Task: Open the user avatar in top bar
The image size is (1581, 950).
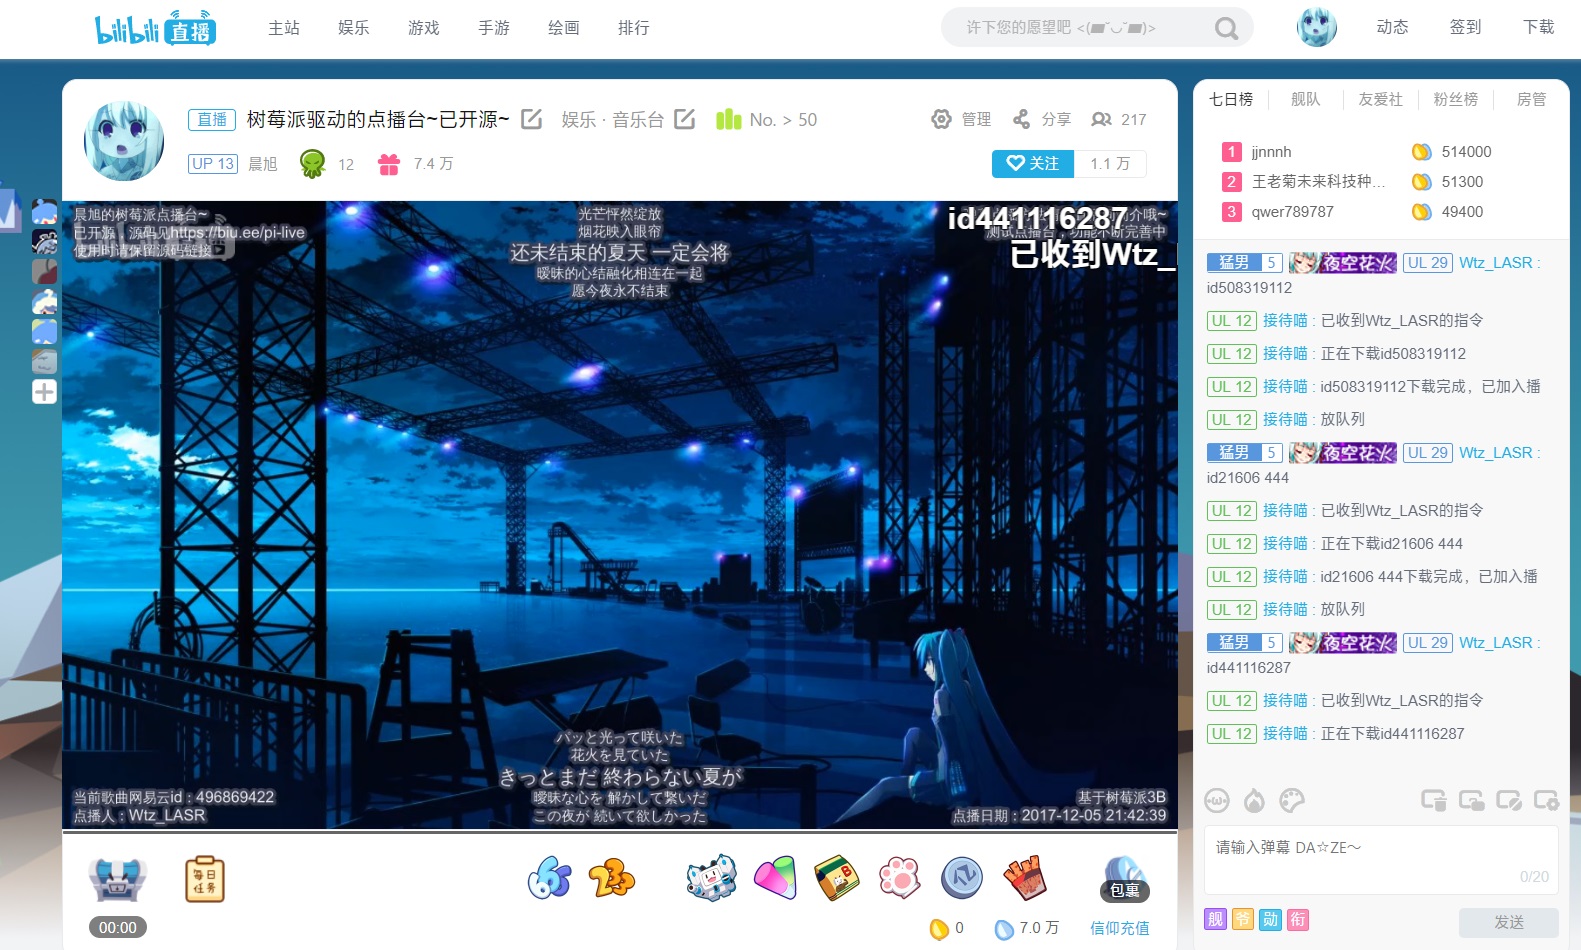Action: click(x=1317, y=28)
